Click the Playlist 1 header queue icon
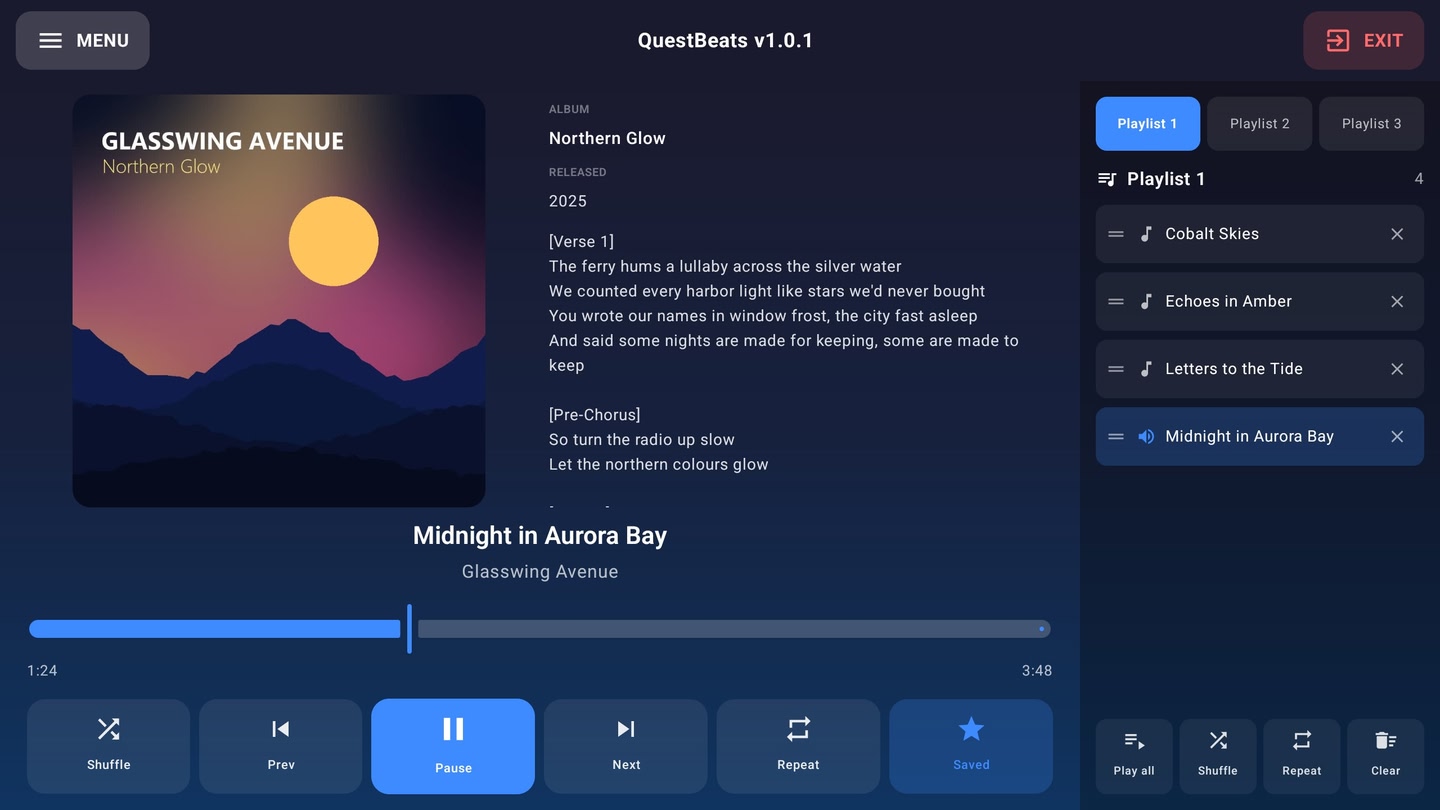This screenshot has width=1440, height=810. coord(1107,179)
